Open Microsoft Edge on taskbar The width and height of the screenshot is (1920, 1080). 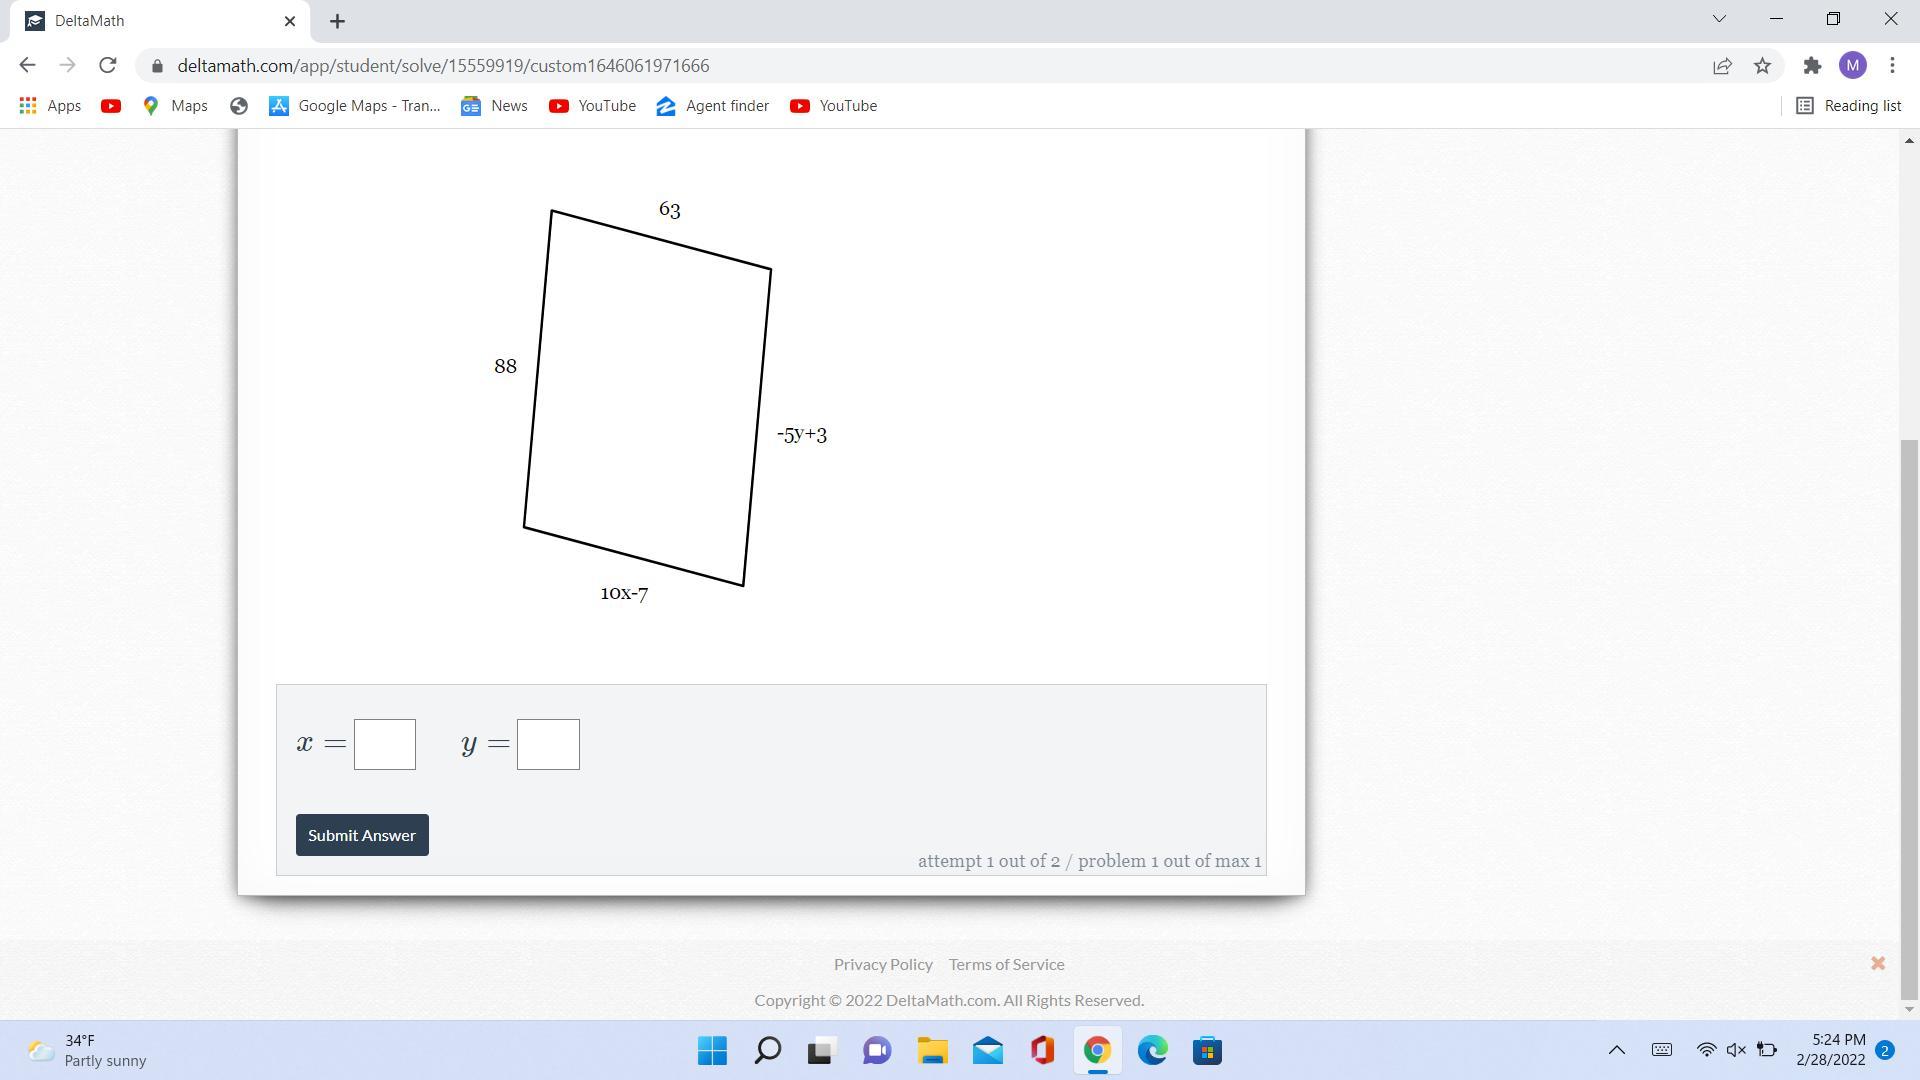(1152, 1051)
